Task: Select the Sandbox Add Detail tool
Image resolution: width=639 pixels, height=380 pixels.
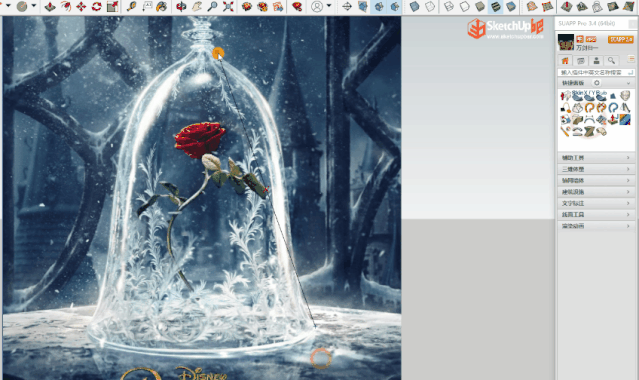Action: pos(613,7)
